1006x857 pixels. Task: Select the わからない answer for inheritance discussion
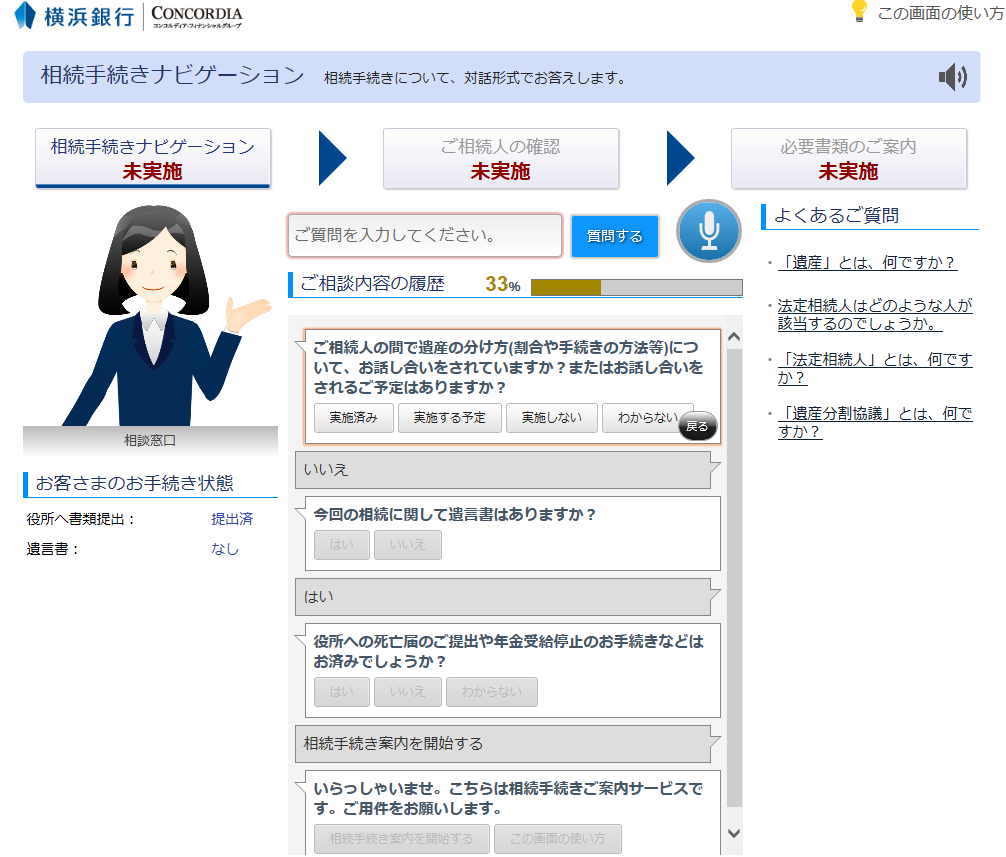tap(647, 418)
